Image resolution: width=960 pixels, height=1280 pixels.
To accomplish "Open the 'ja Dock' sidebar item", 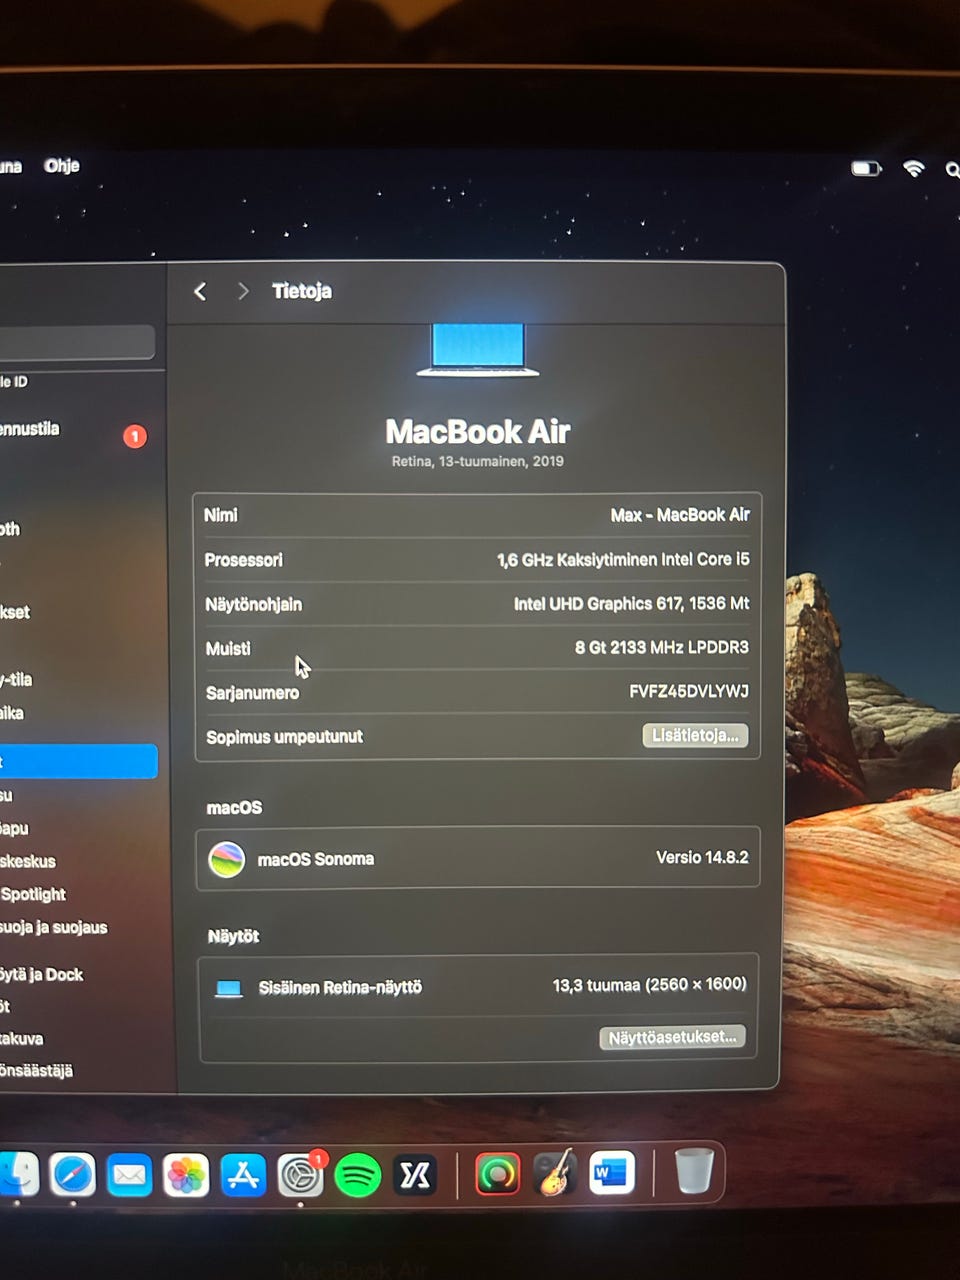I will click(41, 974).
